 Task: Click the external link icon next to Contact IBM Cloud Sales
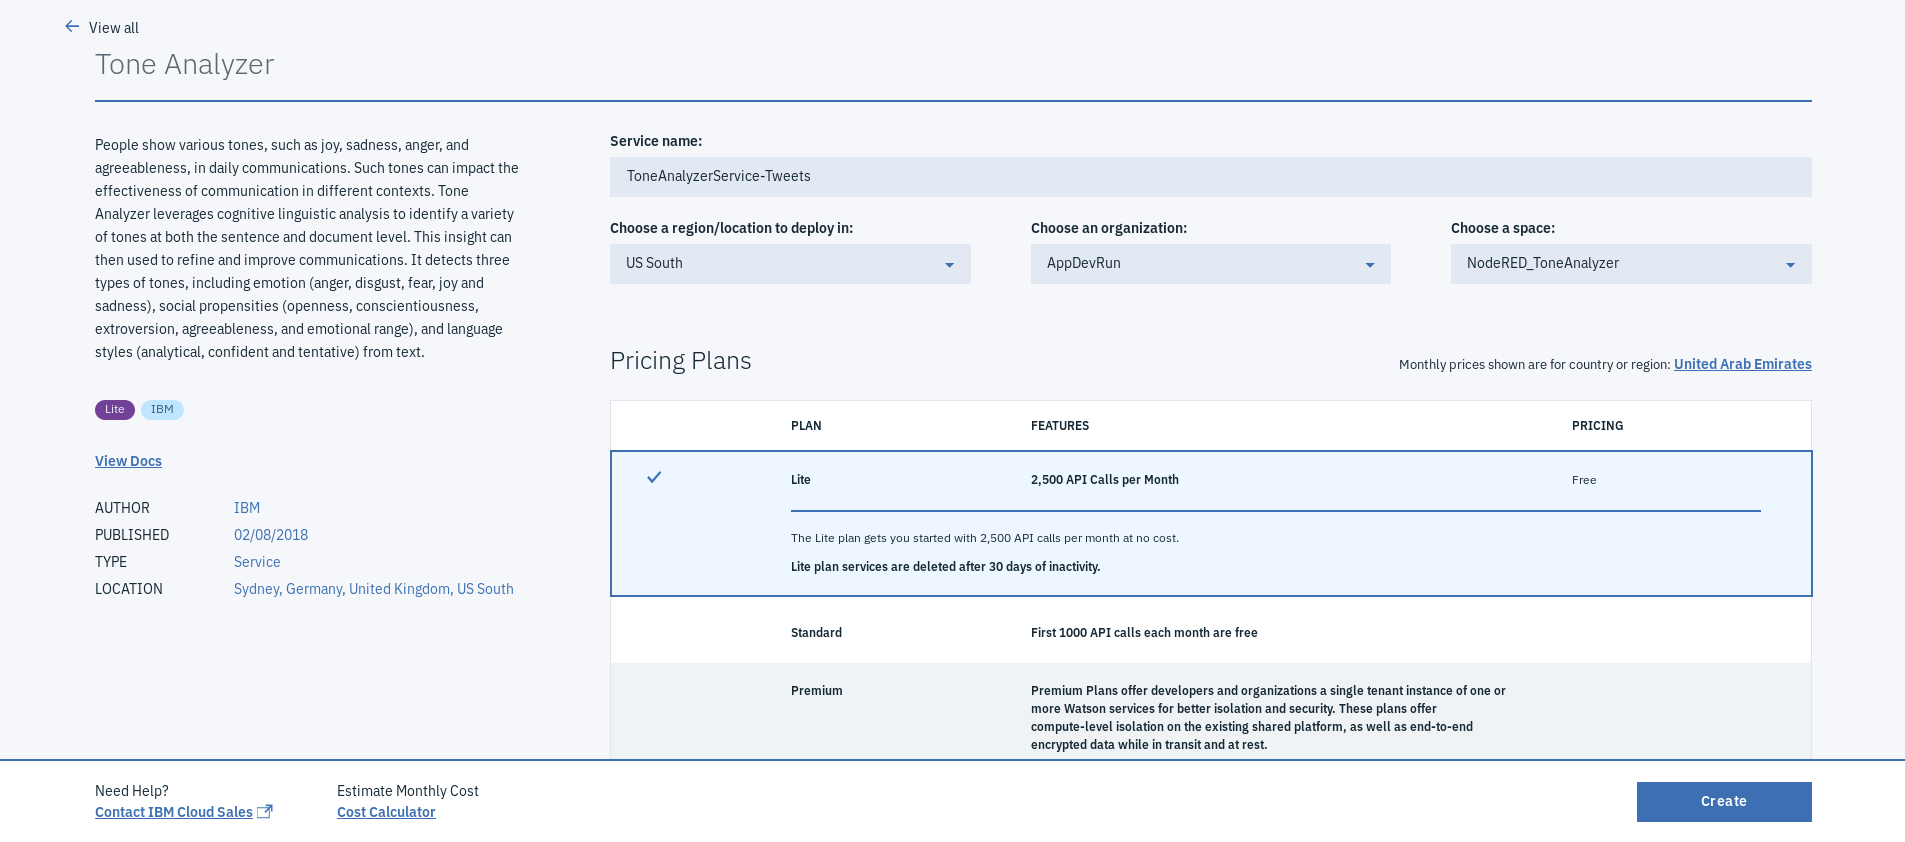click(x=265, y=812)
